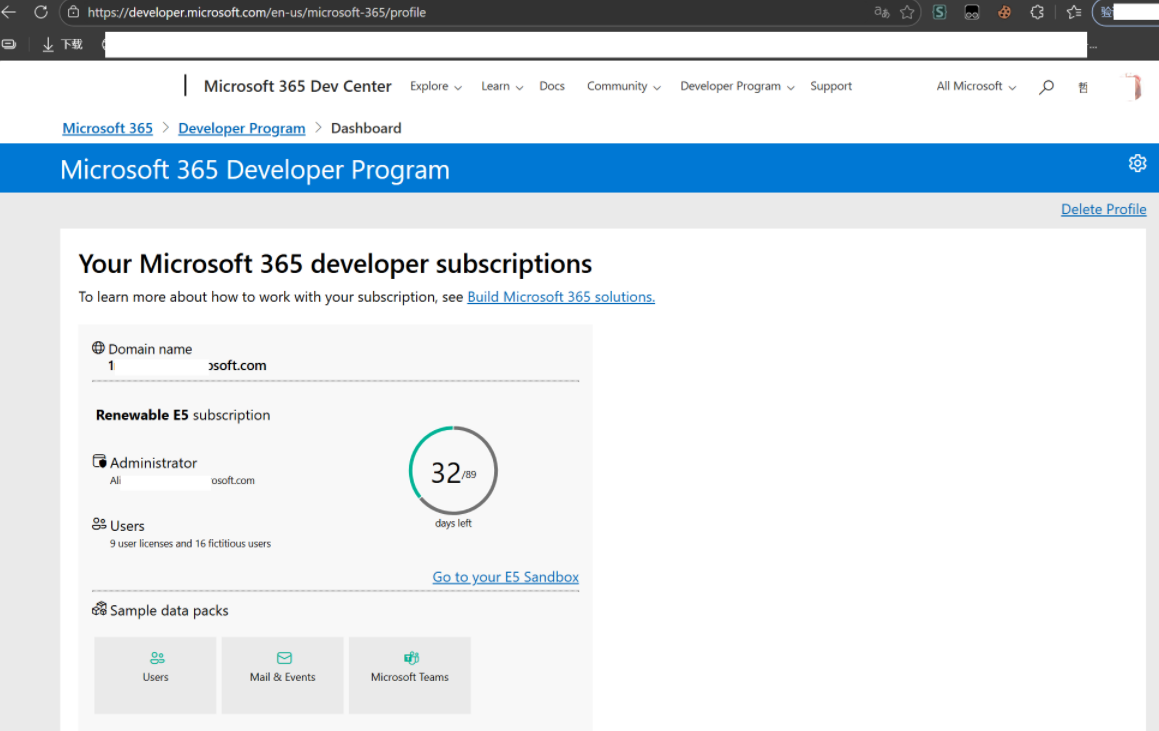Viewport: 1159px width, 731px height.
Task: Bookmark page with star icon
Action: [907, 13]
